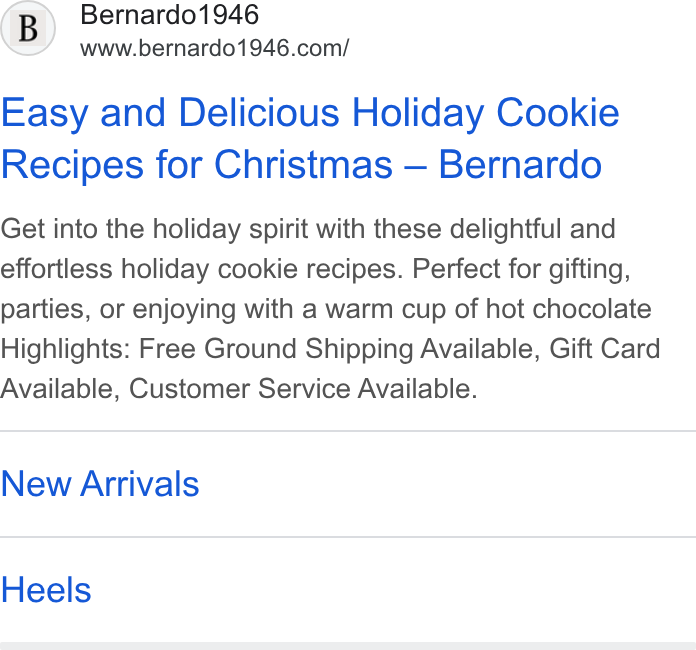Click the 'parties, or enjoying' description line
The width and height of the screenshot is (696, 650).
[118, 309]
